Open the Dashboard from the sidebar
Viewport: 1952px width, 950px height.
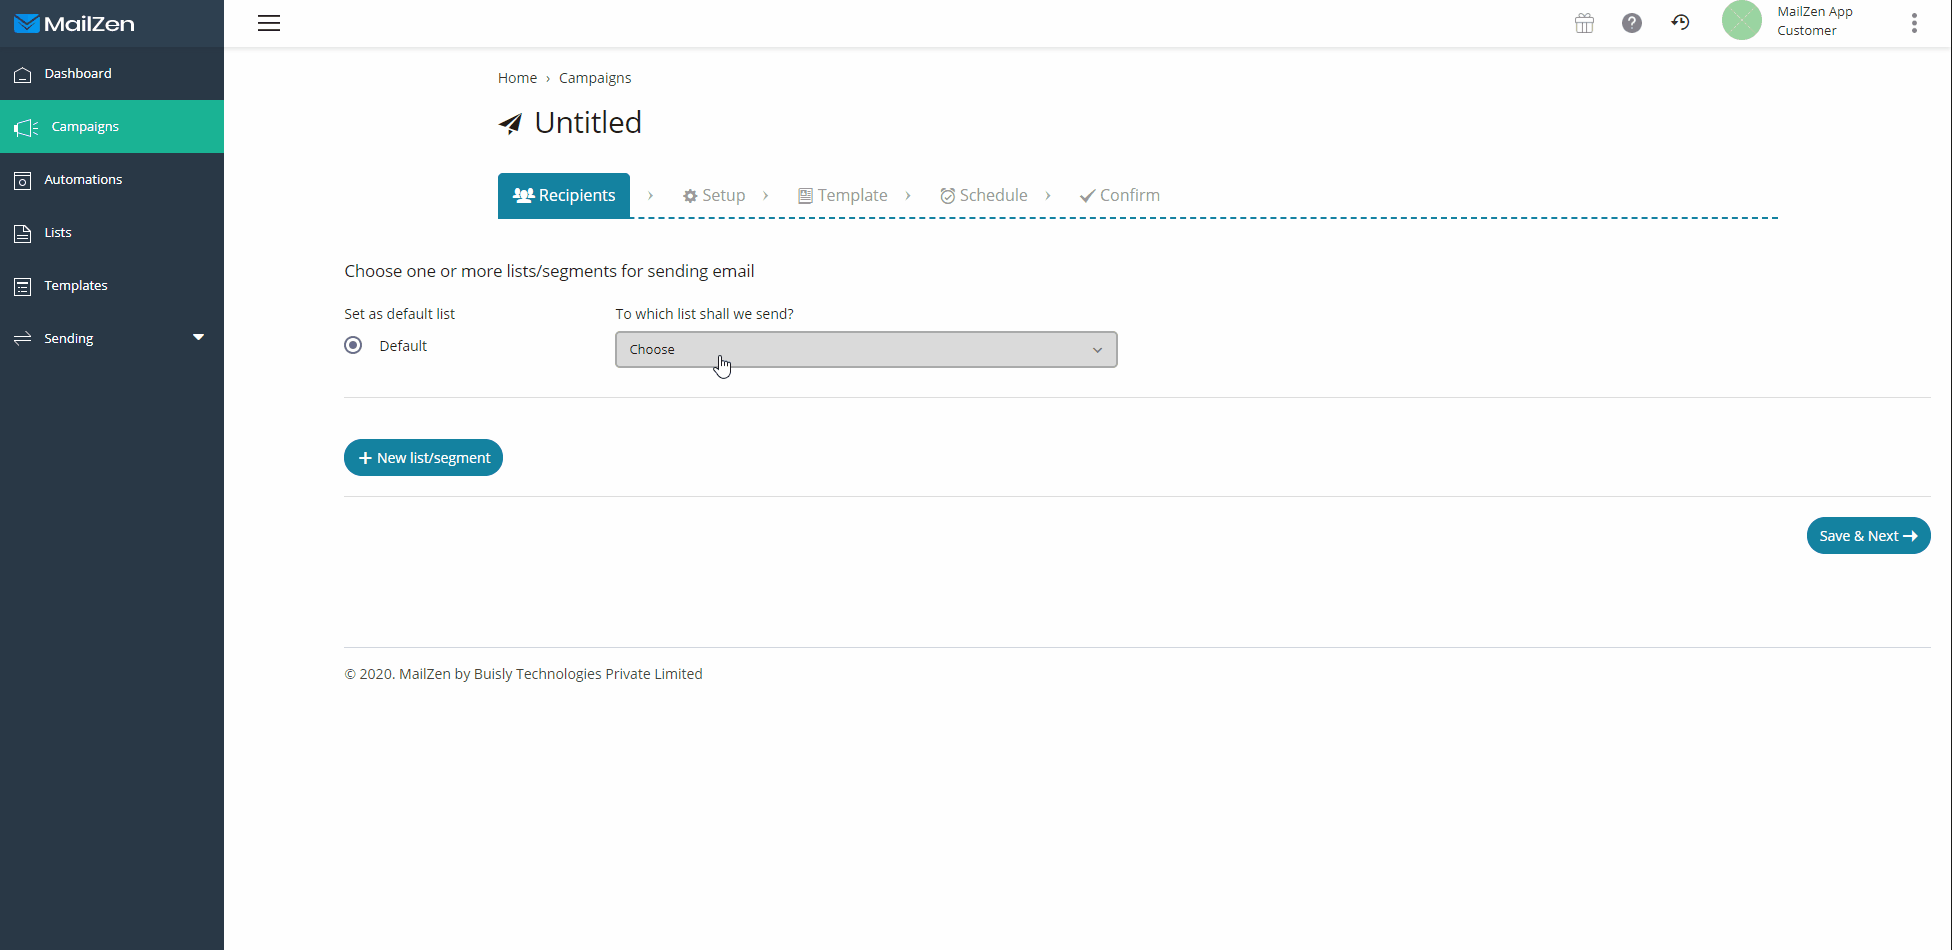pyautogui.click(x=77, y=73)
